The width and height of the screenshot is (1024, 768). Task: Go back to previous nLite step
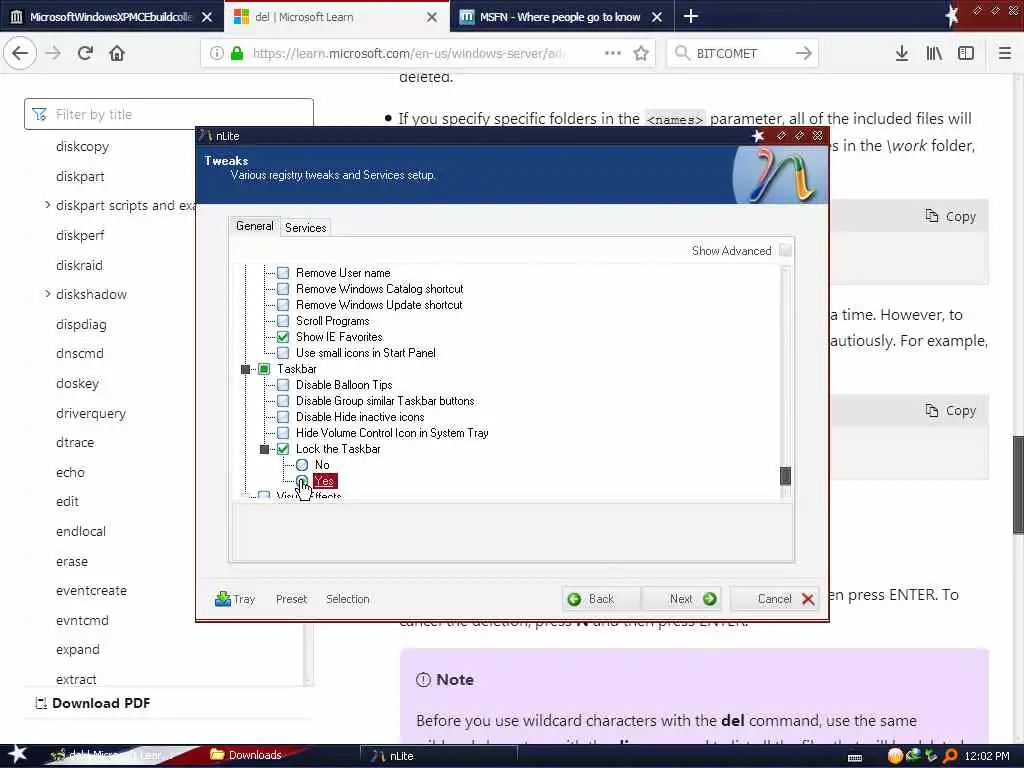[x=601, y=599]
